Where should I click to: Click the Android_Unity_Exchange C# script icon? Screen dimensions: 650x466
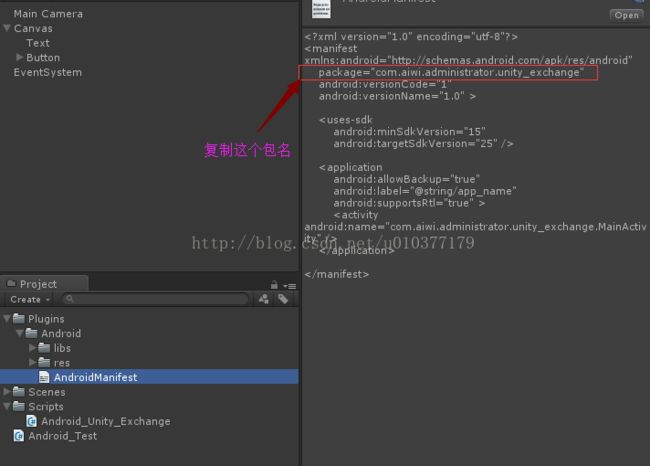[31, 421]
